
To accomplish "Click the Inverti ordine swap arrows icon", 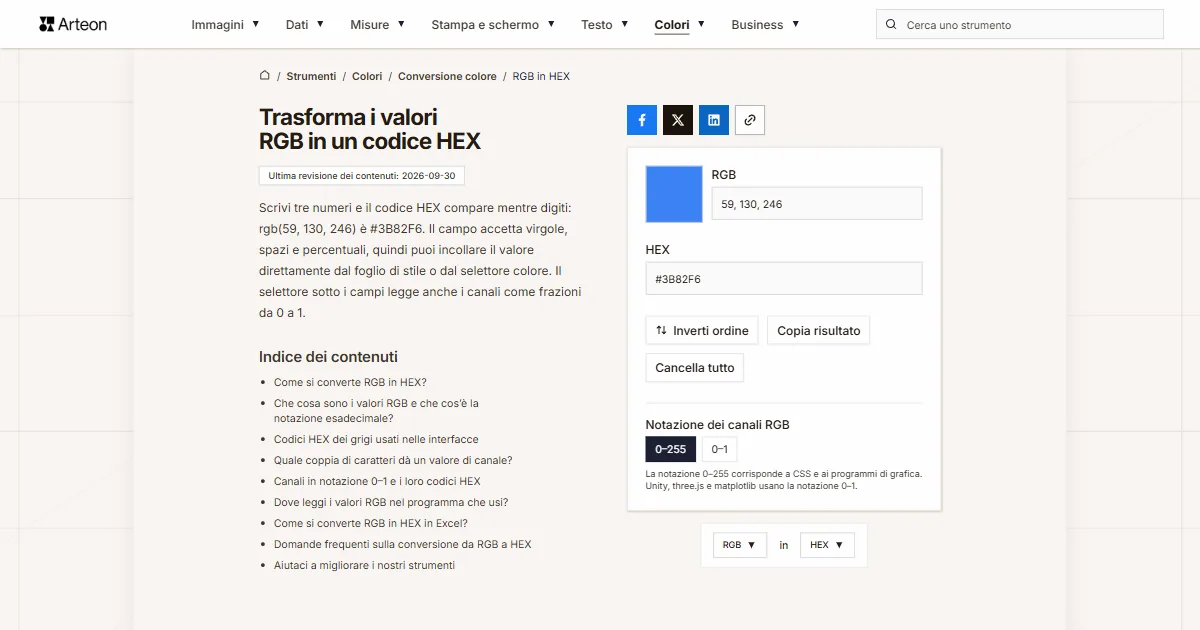I will (661, 331).
